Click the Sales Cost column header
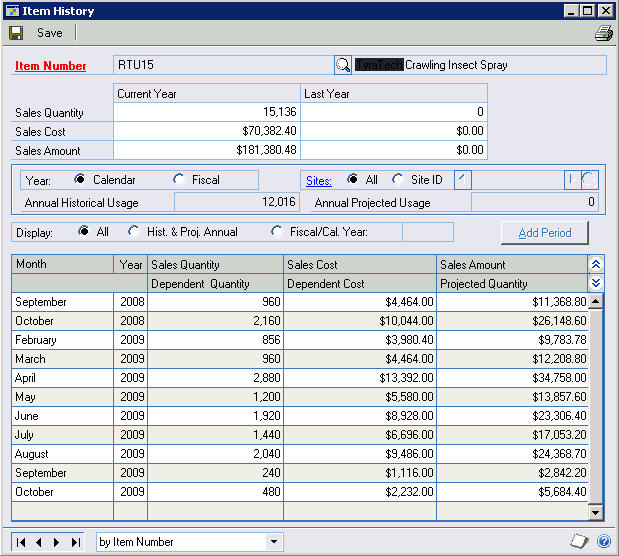Screen dimensions: 619x556 click(x=360, y=264)
